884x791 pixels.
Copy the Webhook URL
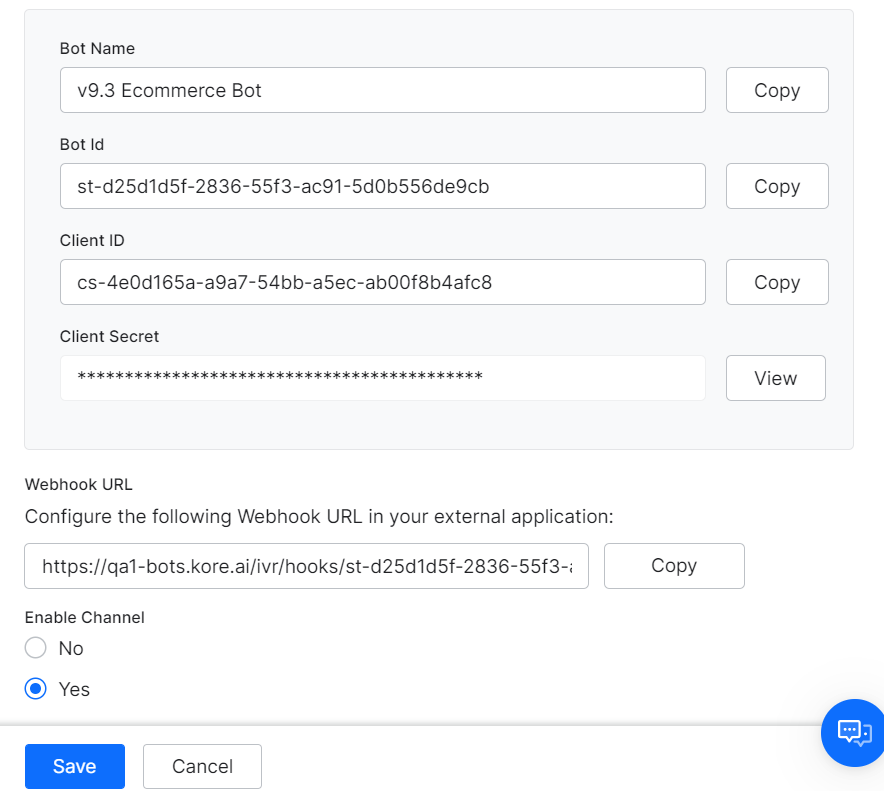pyautogui.click(x=673, y=566)
